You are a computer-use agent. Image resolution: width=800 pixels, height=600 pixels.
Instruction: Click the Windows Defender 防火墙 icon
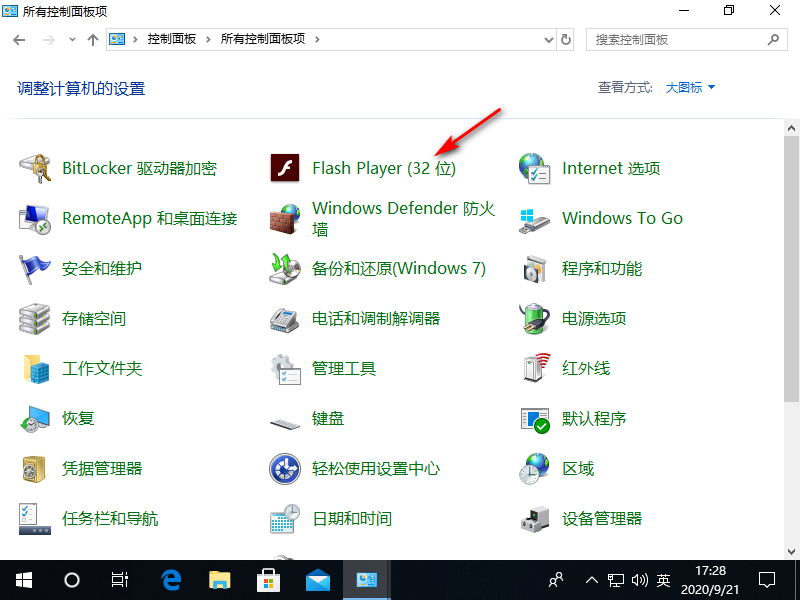click(285, 218)
